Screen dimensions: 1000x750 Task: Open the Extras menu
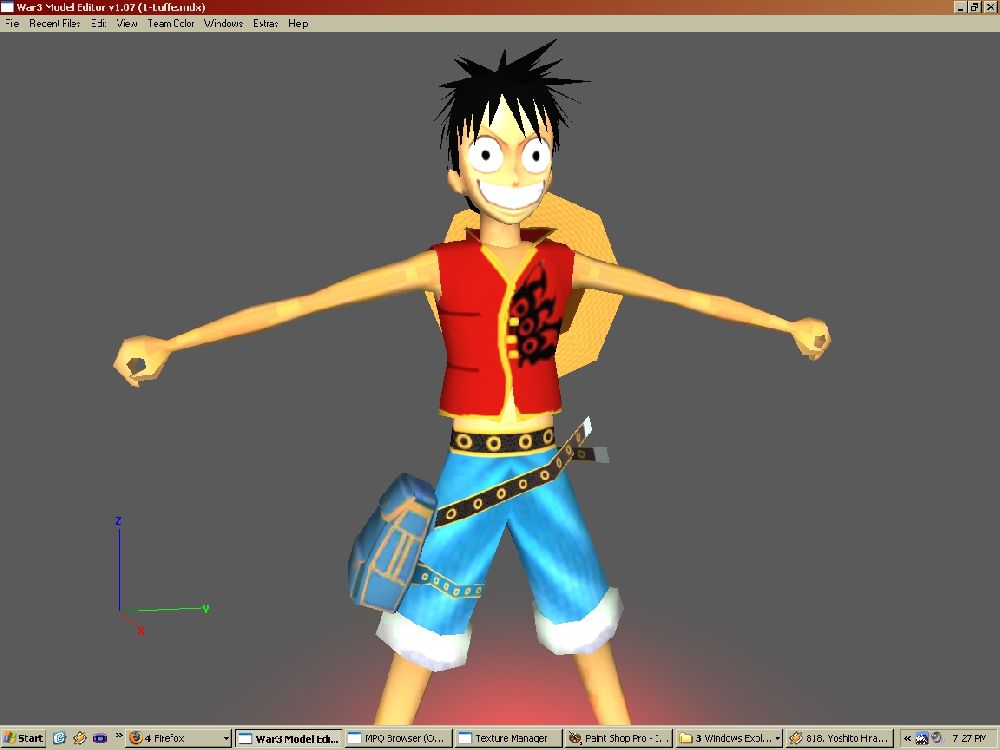[265, 24]
